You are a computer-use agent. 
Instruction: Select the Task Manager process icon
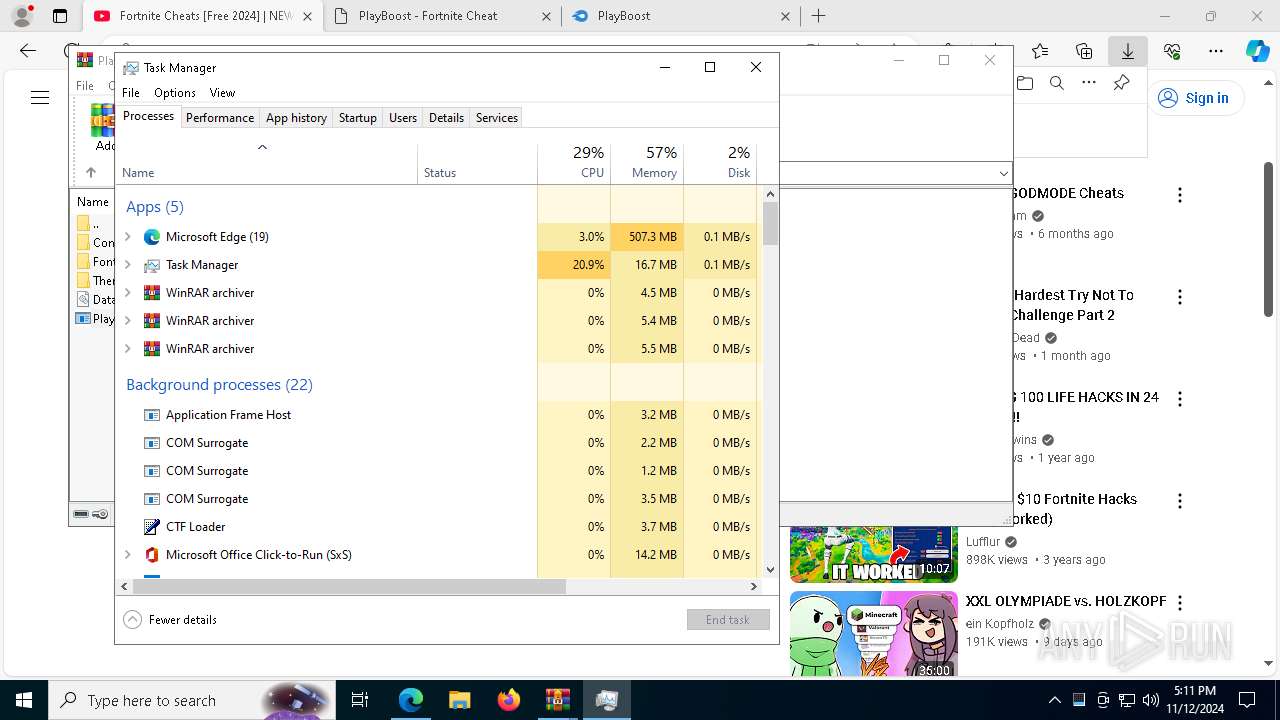(152, 265)
